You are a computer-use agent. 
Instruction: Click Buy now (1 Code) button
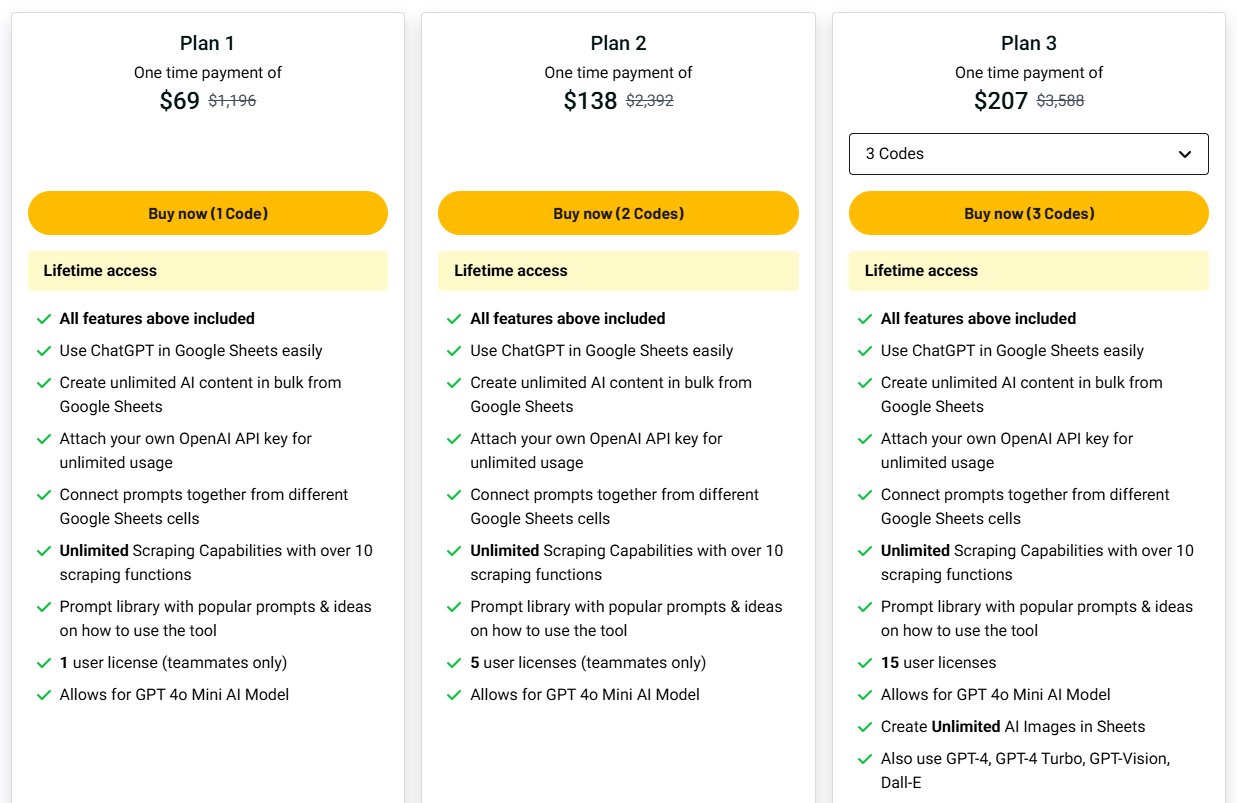(x=208, y=213)
